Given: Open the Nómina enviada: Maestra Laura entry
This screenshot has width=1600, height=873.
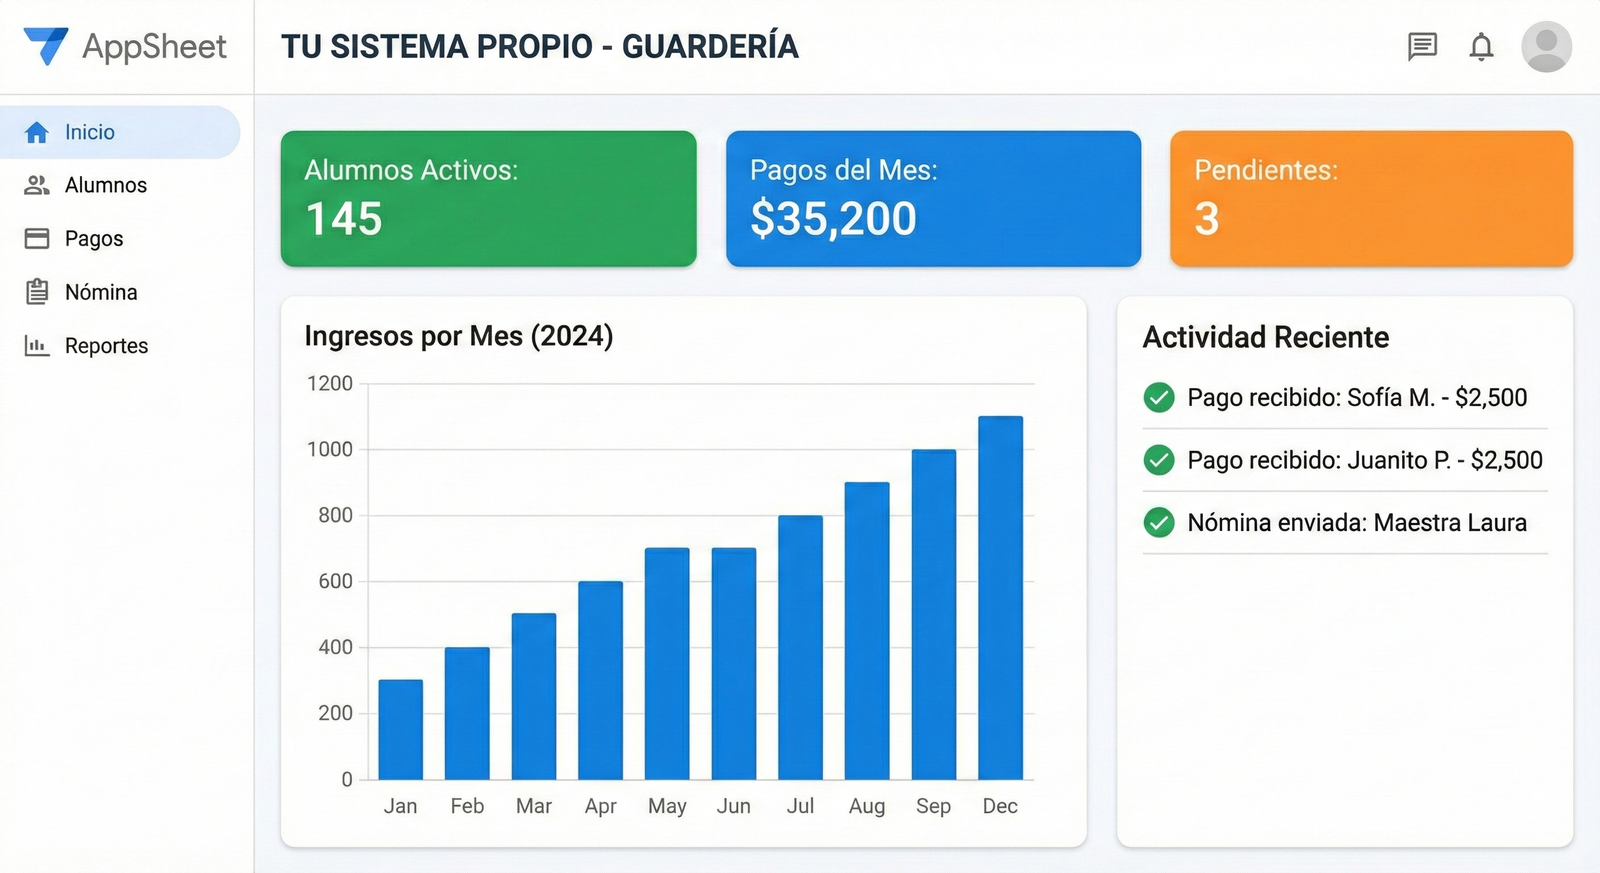Looking at the screenshot, I should (1356, 522).
